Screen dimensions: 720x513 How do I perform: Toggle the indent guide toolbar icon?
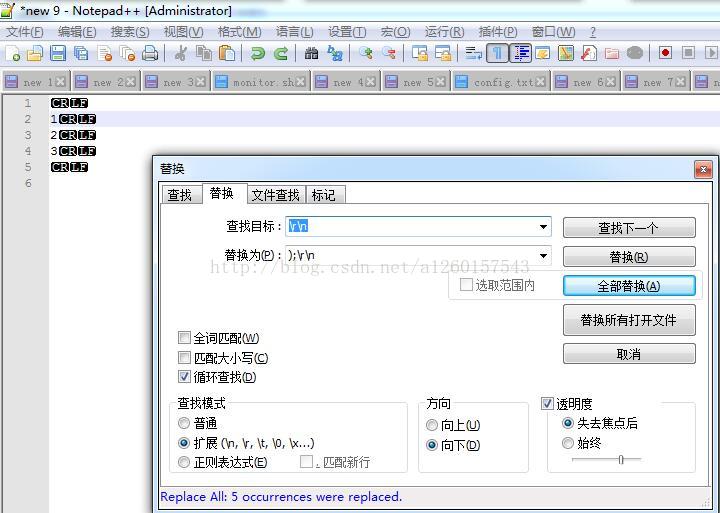click(x=521, y=53)
